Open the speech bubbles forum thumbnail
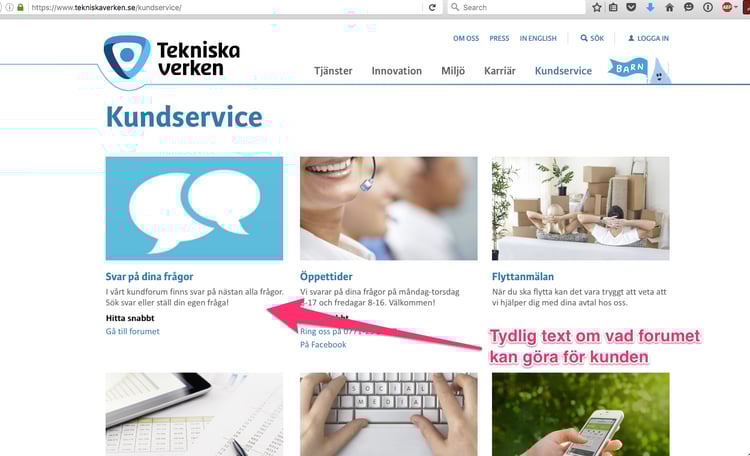Screen dimensions: 750x456 [x=194, y=209]
